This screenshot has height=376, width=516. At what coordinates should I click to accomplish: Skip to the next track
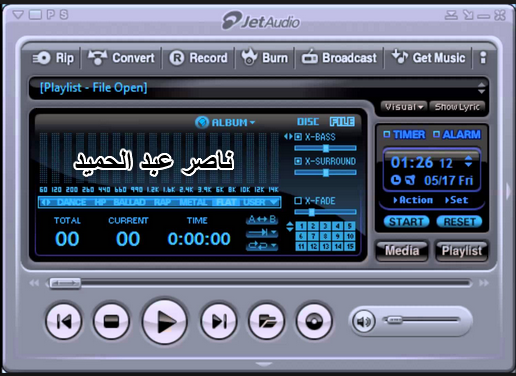pos(219,322)
